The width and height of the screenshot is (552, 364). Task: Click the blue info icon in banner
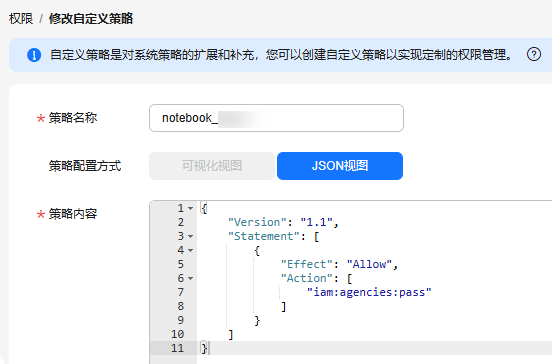pos(34,55)
